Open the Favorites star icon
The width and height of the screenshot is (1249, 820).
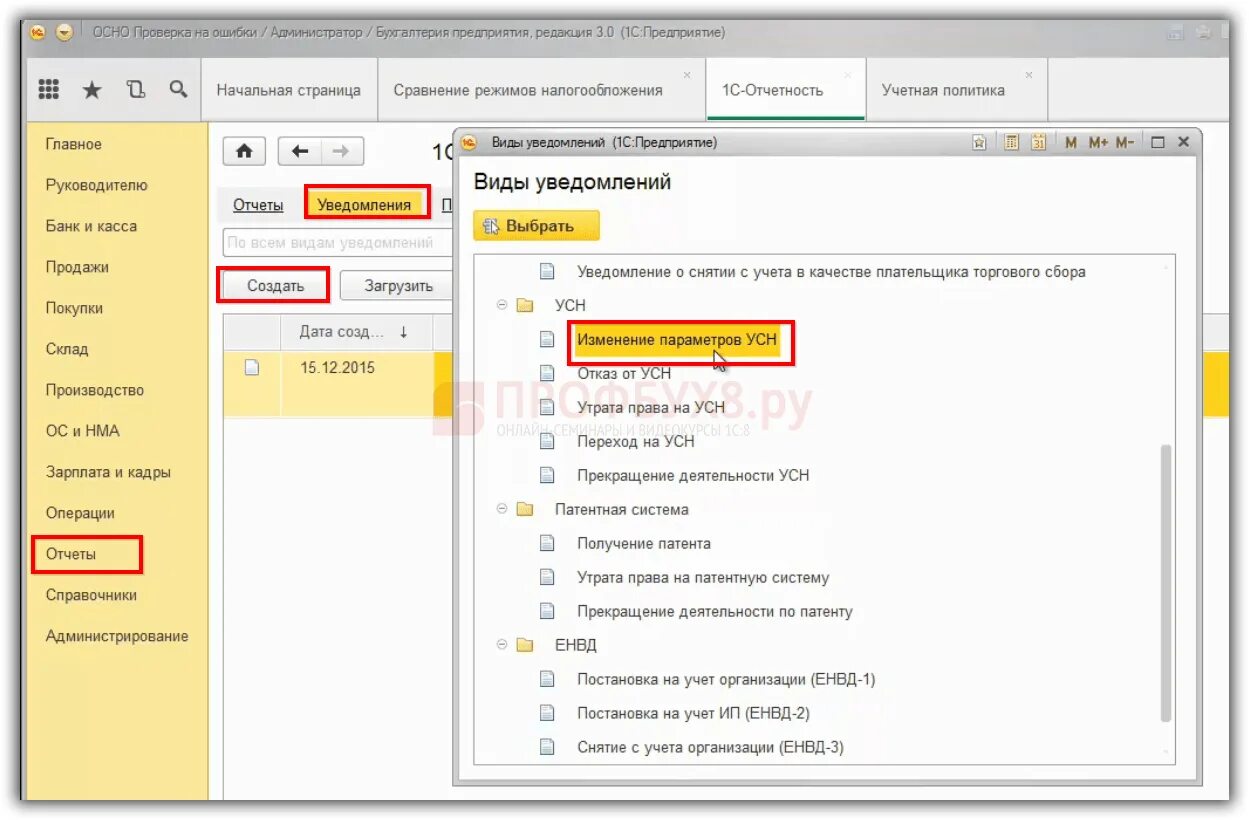pos(92,90)
